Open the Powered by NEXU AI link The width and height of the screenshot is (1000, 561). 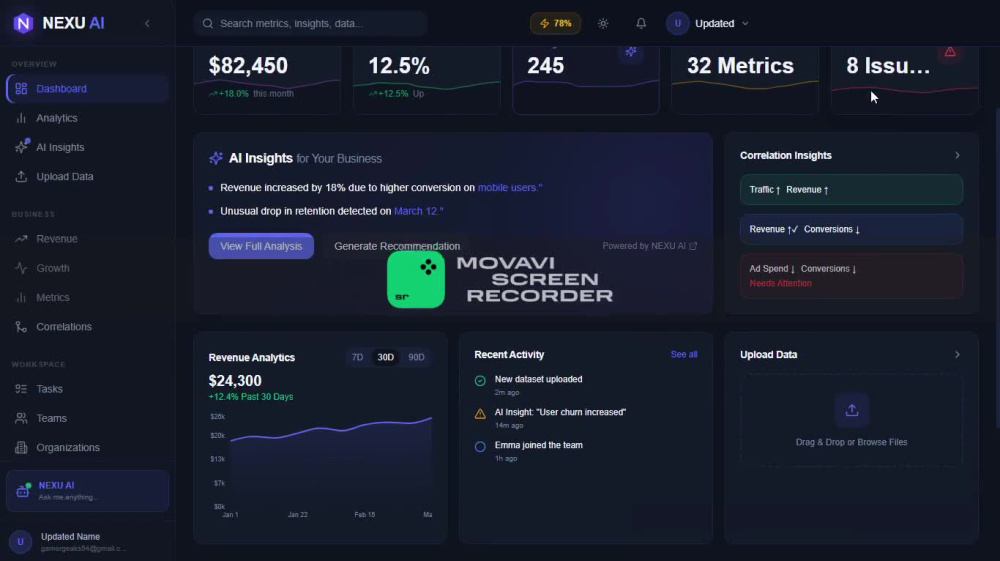649,246
